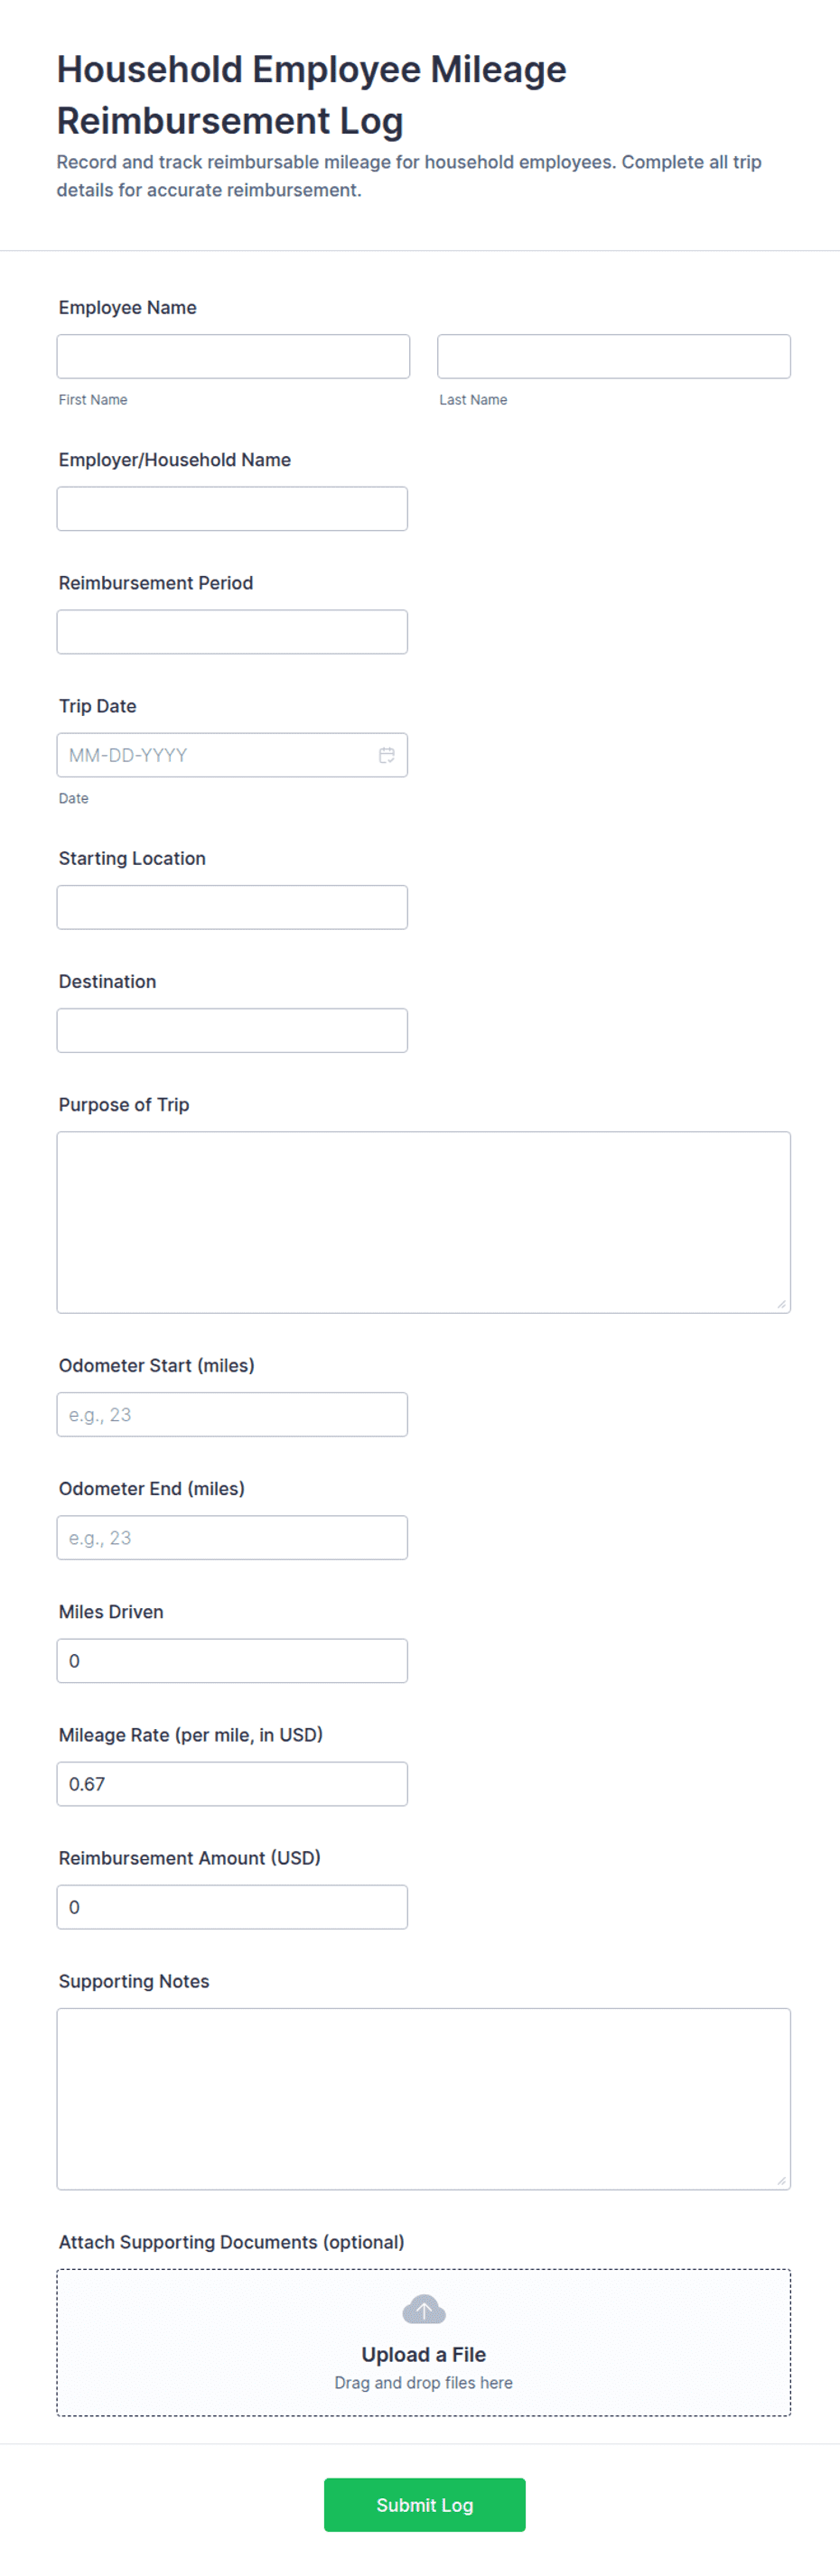The height and width of the screenshot is (2576, 840).
Task: Click the Mileage Rate field showing 0.67
Action: 232,1783
